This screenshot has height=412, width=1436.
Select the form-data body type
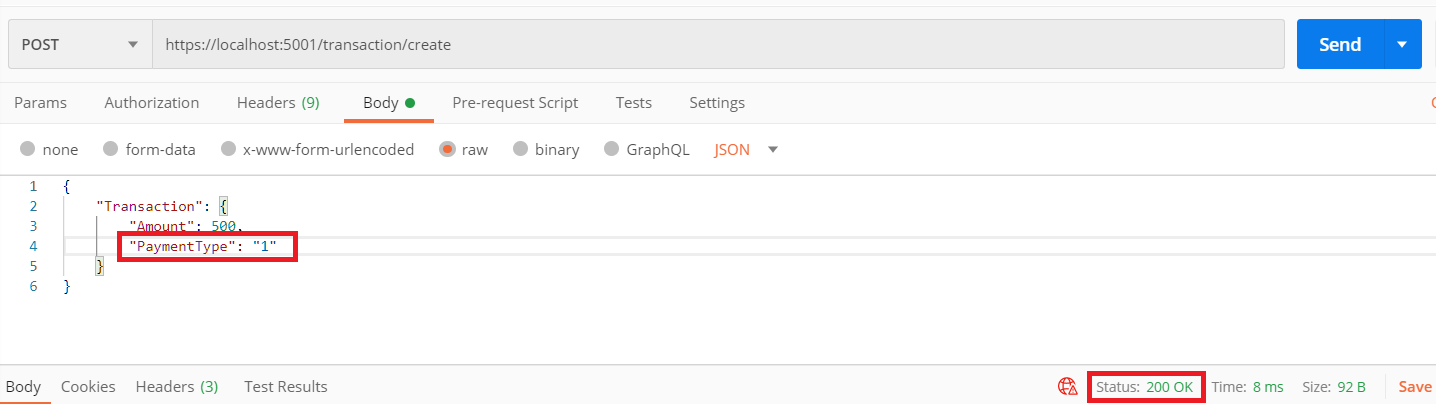point(149,150)
